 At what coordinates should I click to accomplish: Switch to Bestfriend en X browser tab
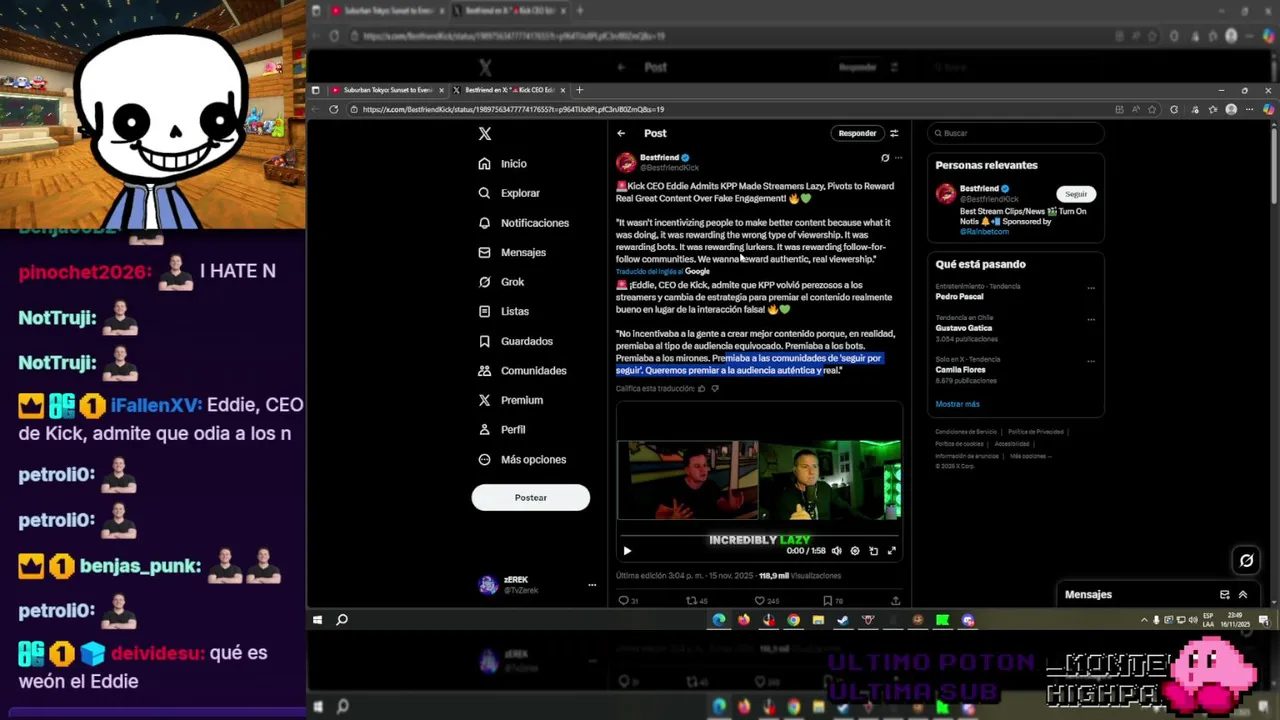coord(510,90)
